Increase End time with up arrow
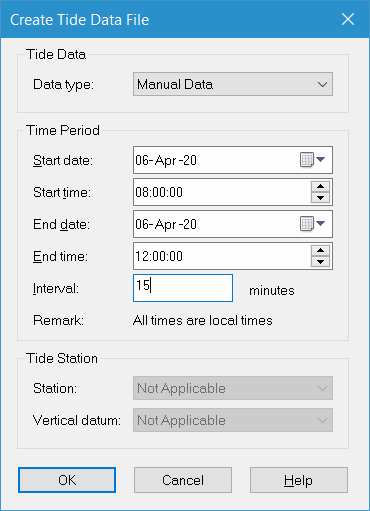The width and height of the screenshot is (370, 511). (320, 250)
